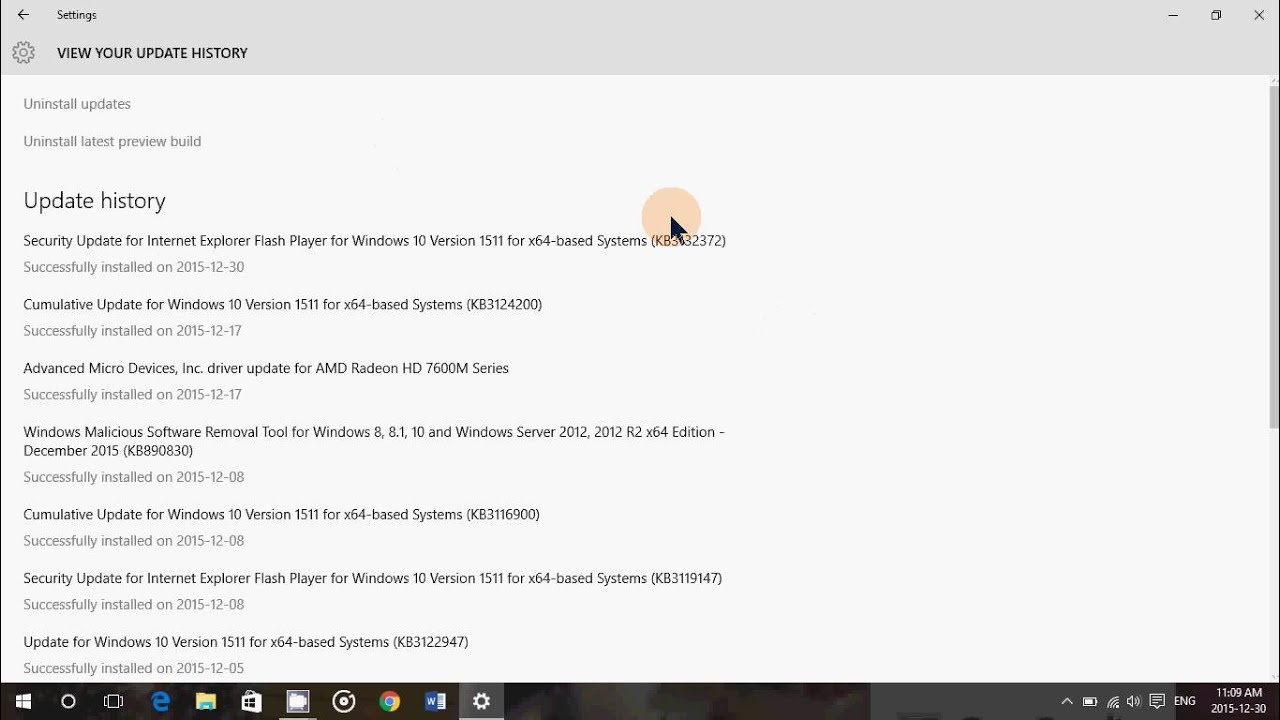The height and width of the screenshot is (720, 1280).
Task: Select the Cumulative Update KB3116900 entry
Action: 281,515
